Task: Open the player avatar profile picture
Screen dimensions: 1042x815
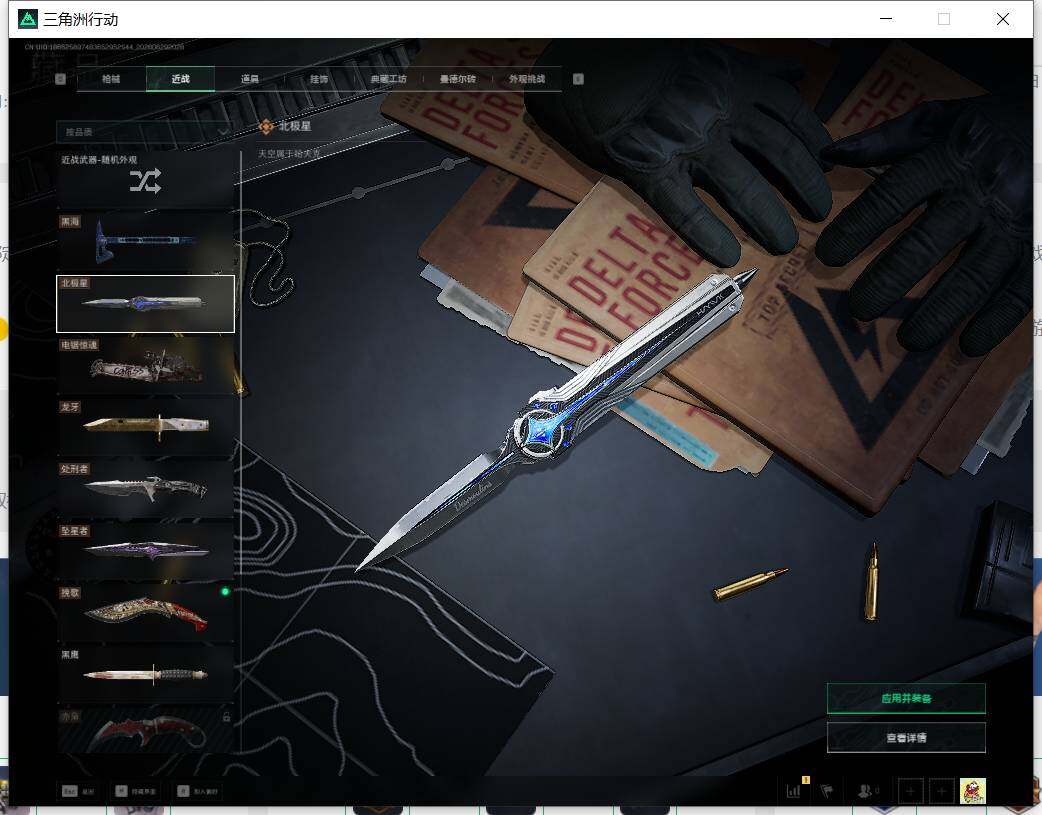Action: point(972,791)
